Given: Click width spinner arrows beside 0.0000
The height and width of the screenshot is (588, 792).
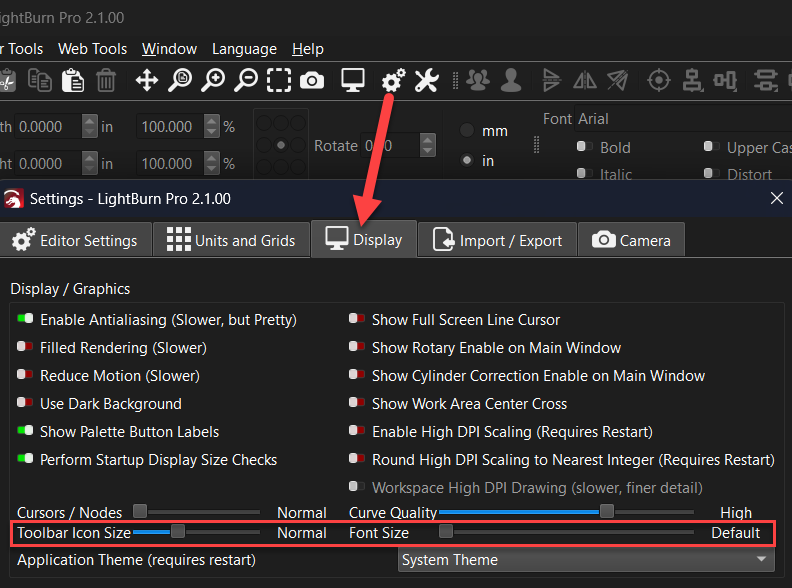Looking at the screenshot, I should (89, 126).
